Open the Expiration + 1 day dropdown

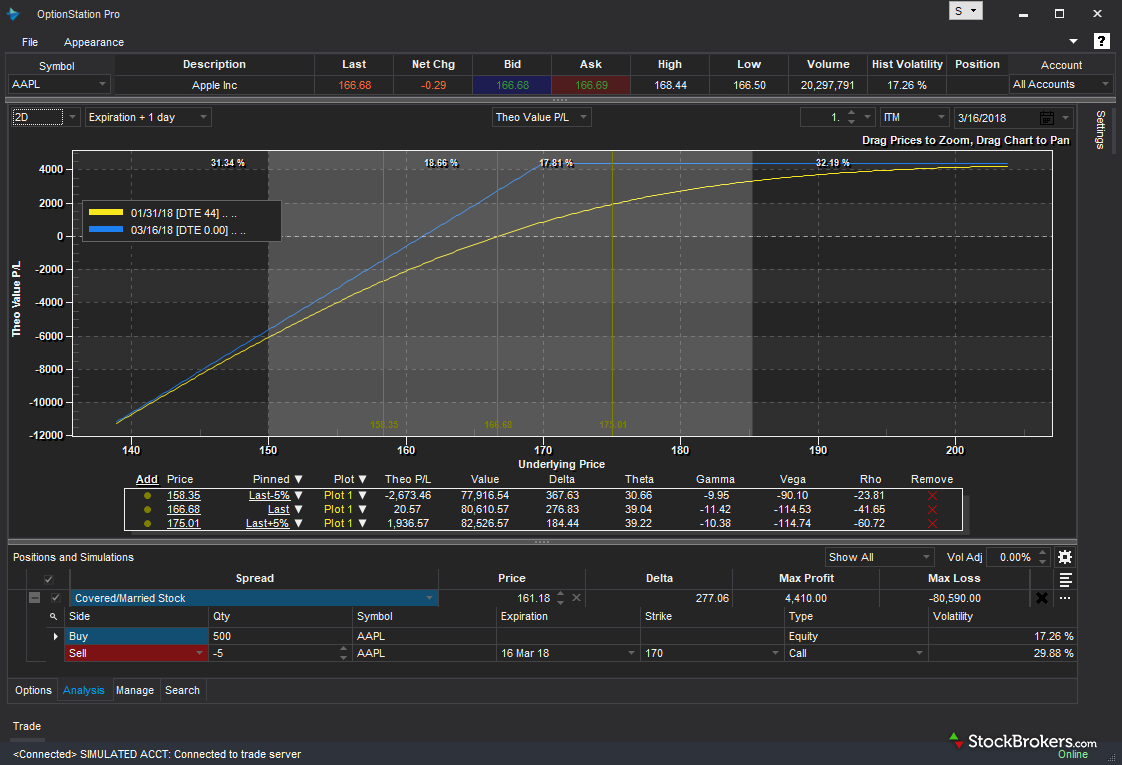[148, 118]
